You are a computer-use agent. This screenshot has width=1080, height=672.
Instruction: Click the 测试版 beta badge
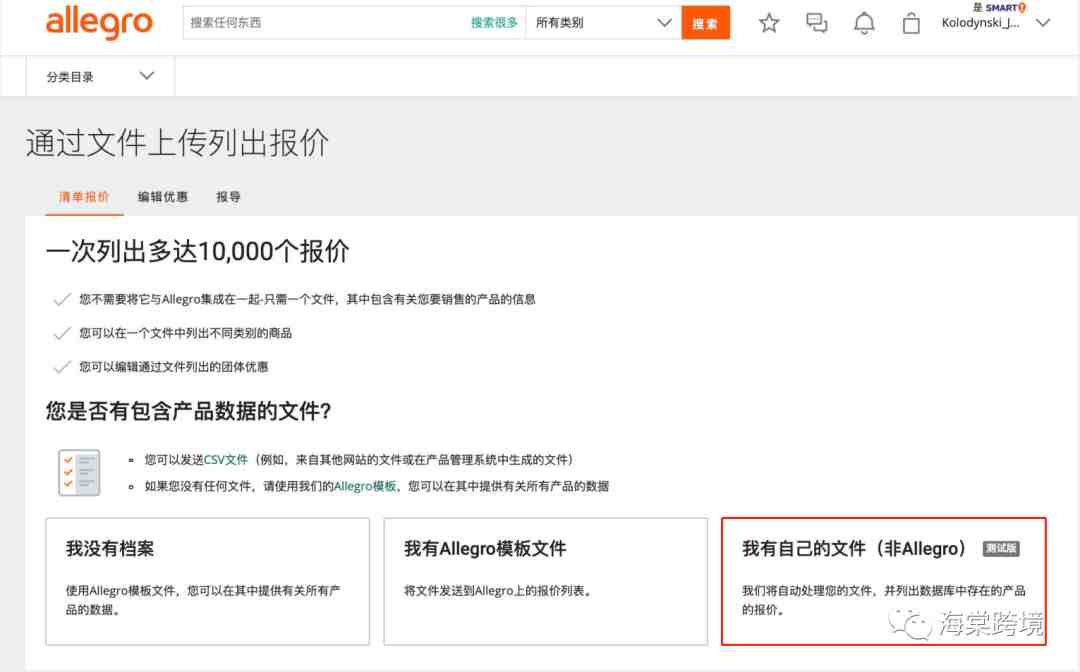1001,549
